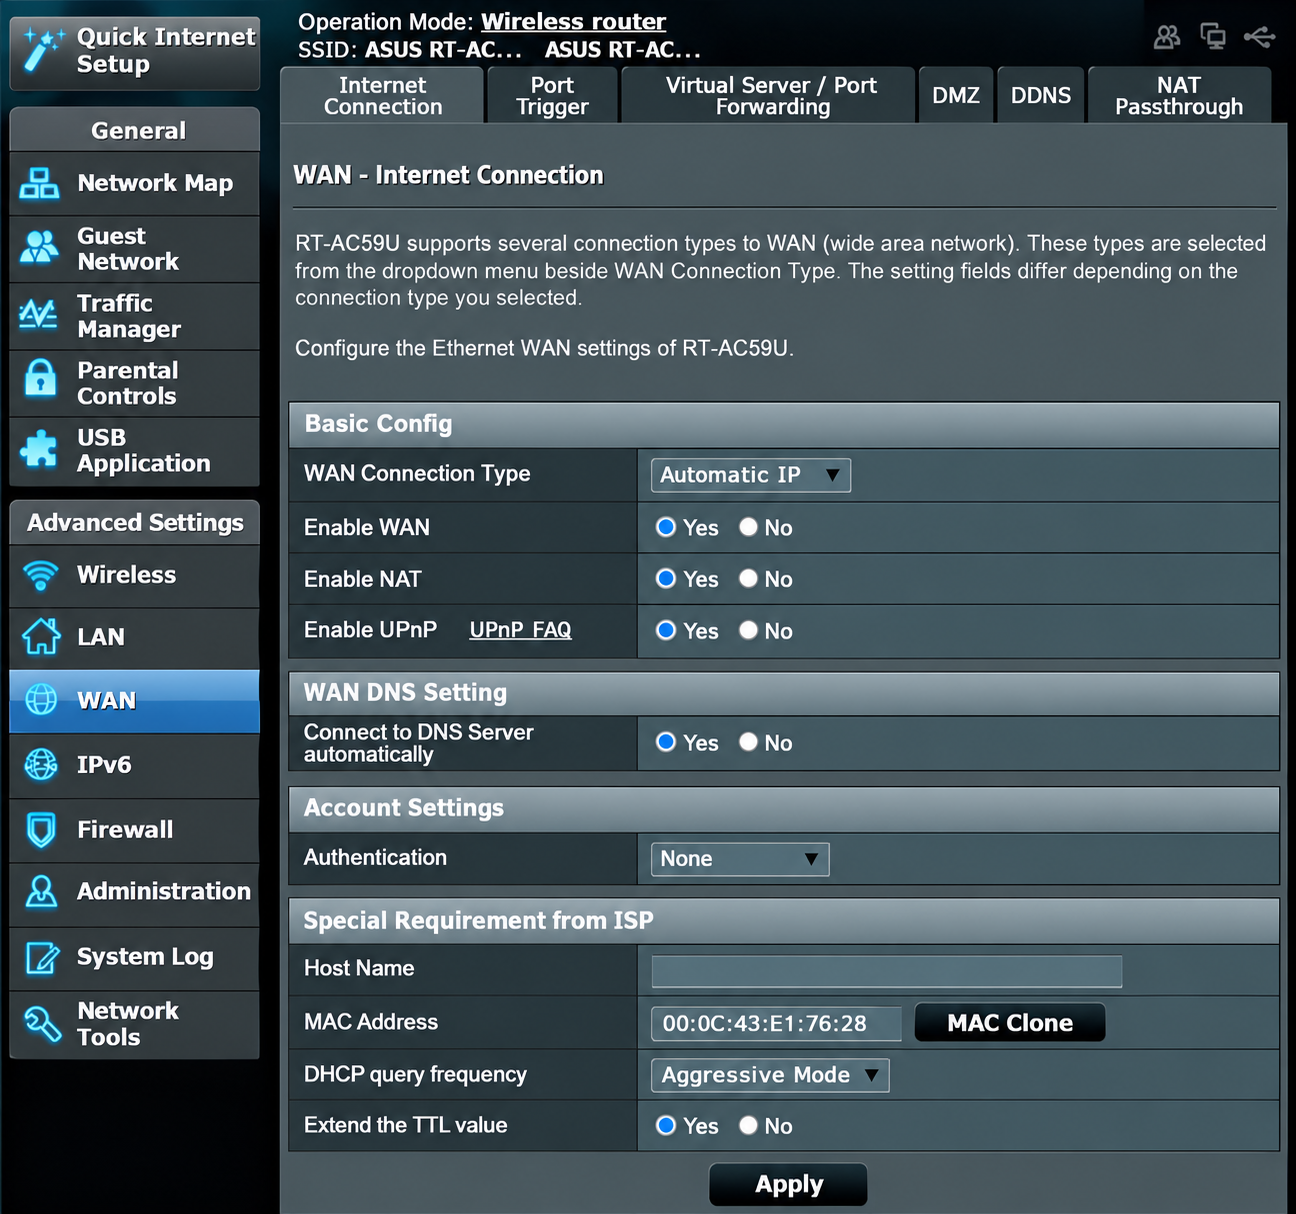Switch to the Internet Connection tab

382,96
